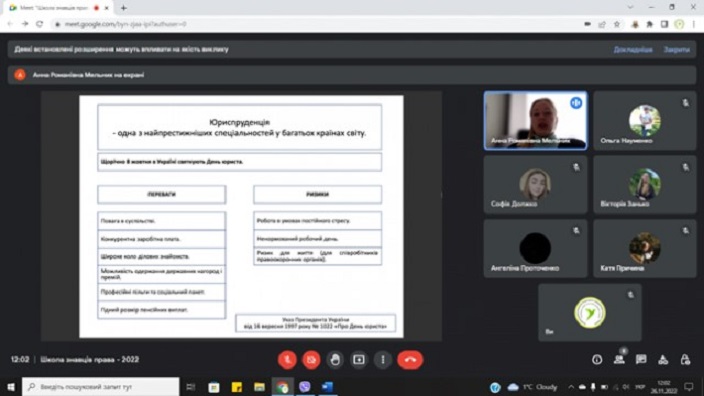
Task: Expand hidden system tray icons chevron
Action: (x=571, y=387)
